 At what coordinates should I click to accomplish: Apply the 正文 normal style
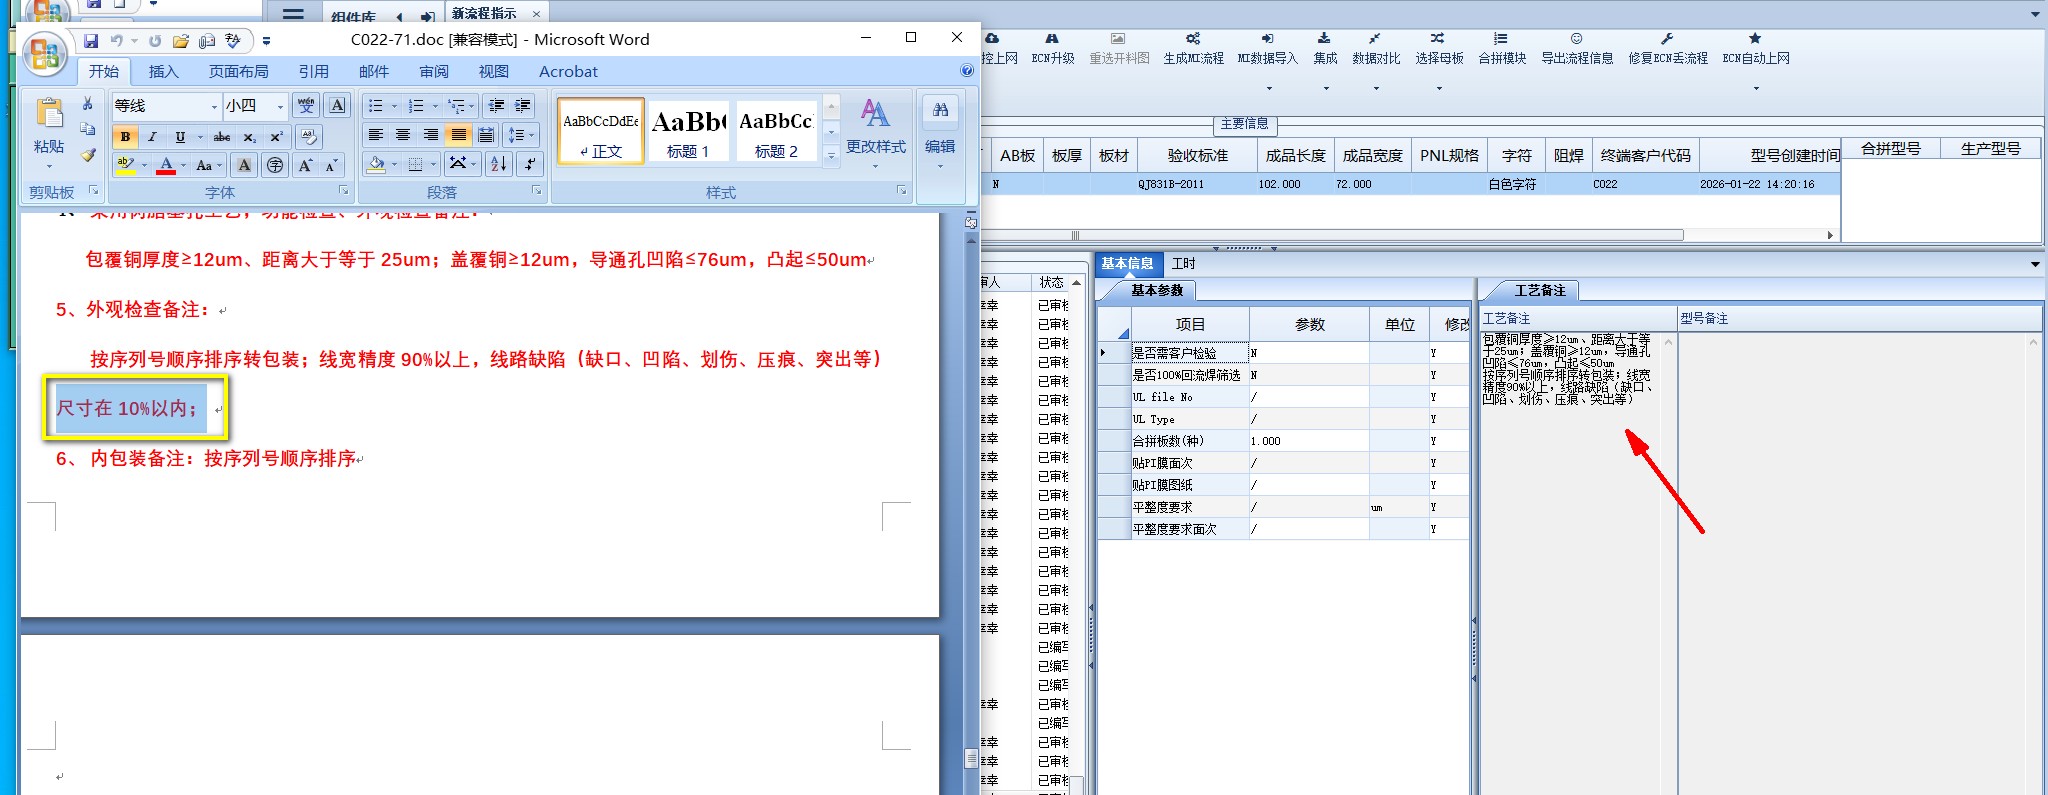pyautogui.click(x=600, y=130)
